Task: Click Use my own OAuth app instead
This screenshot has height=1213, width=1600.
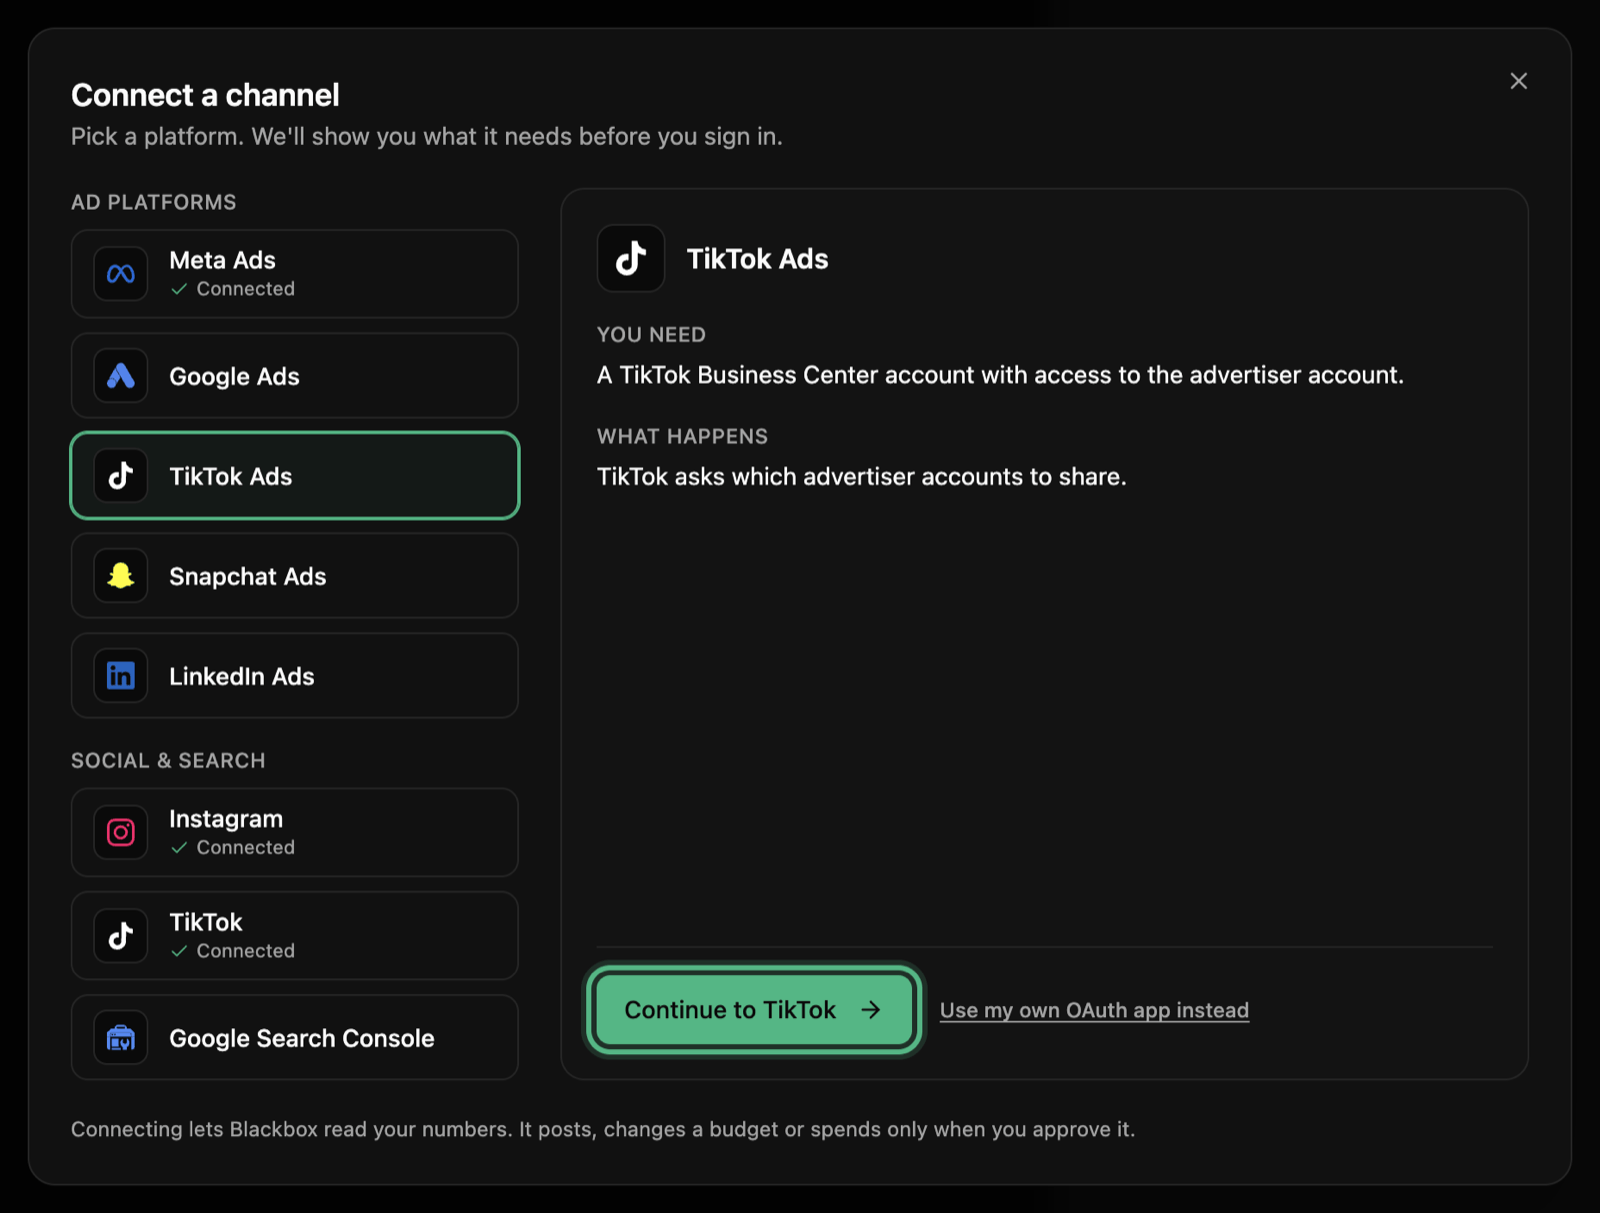Action: point(1094,1010)
